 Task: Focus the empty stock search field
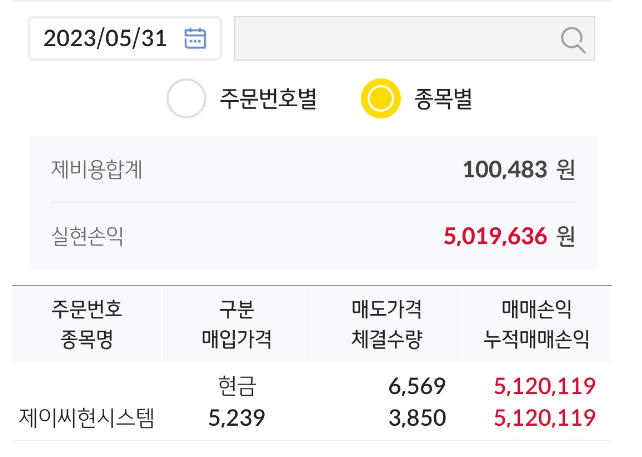414,38
